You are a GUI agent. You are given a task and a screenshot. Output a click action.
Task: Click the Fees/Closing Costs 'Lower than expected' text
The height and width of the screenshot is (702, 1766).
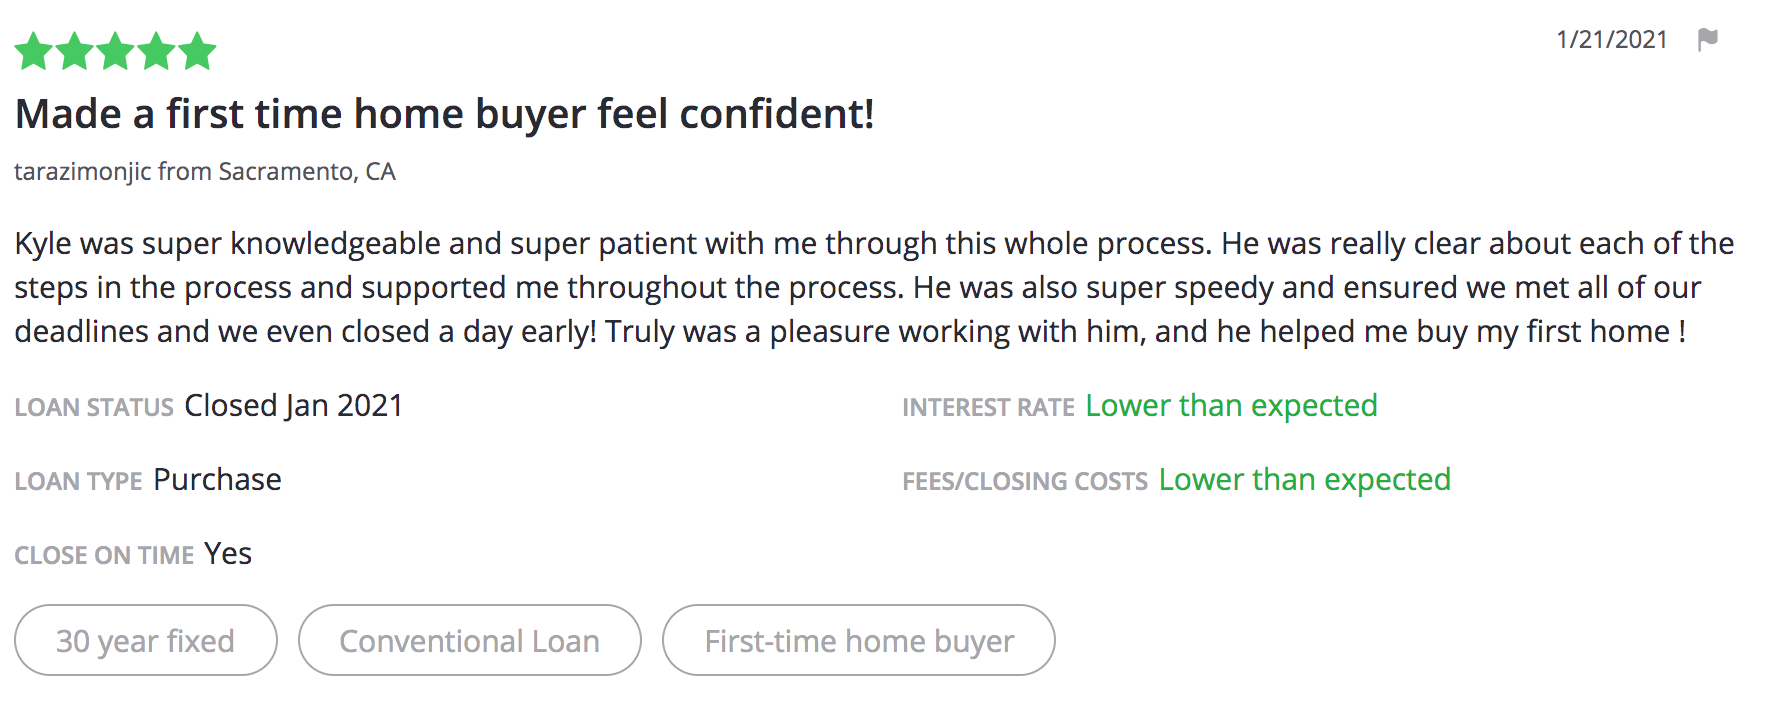point(1304,479)
